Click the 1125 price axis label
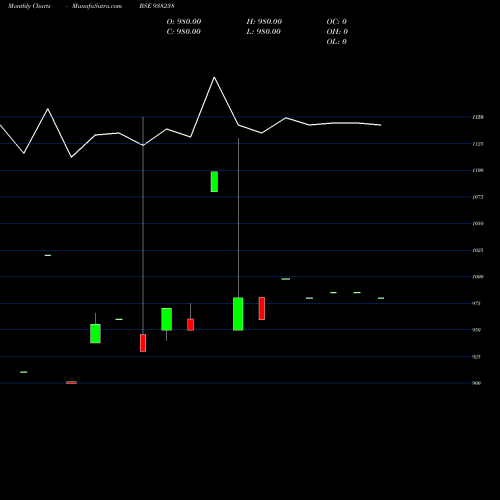500x500 pixels. pyautogui.click(x=478, y=144)
